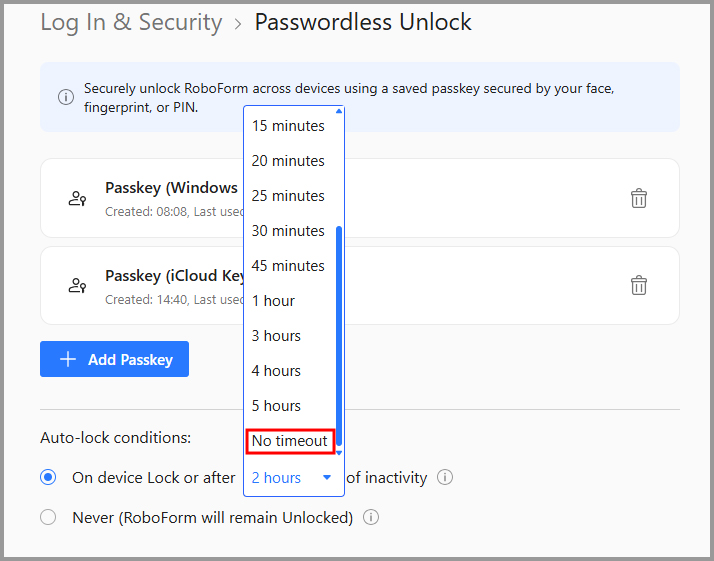This screenshot has height=561, width=714.
Task: Delete the Windows passkey with trash icon
Action: click(638, 198)
